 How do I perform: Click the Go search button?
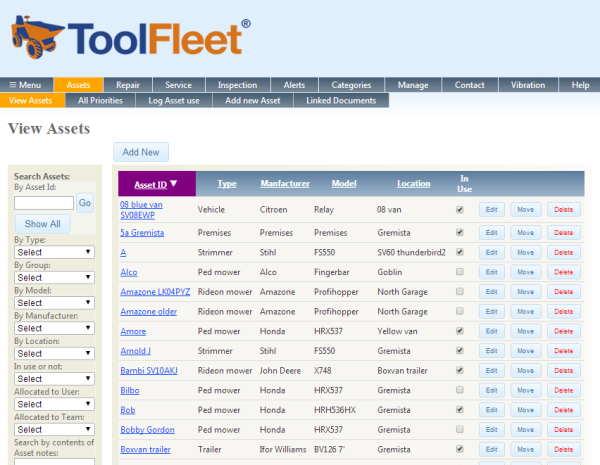pos(85,203)
